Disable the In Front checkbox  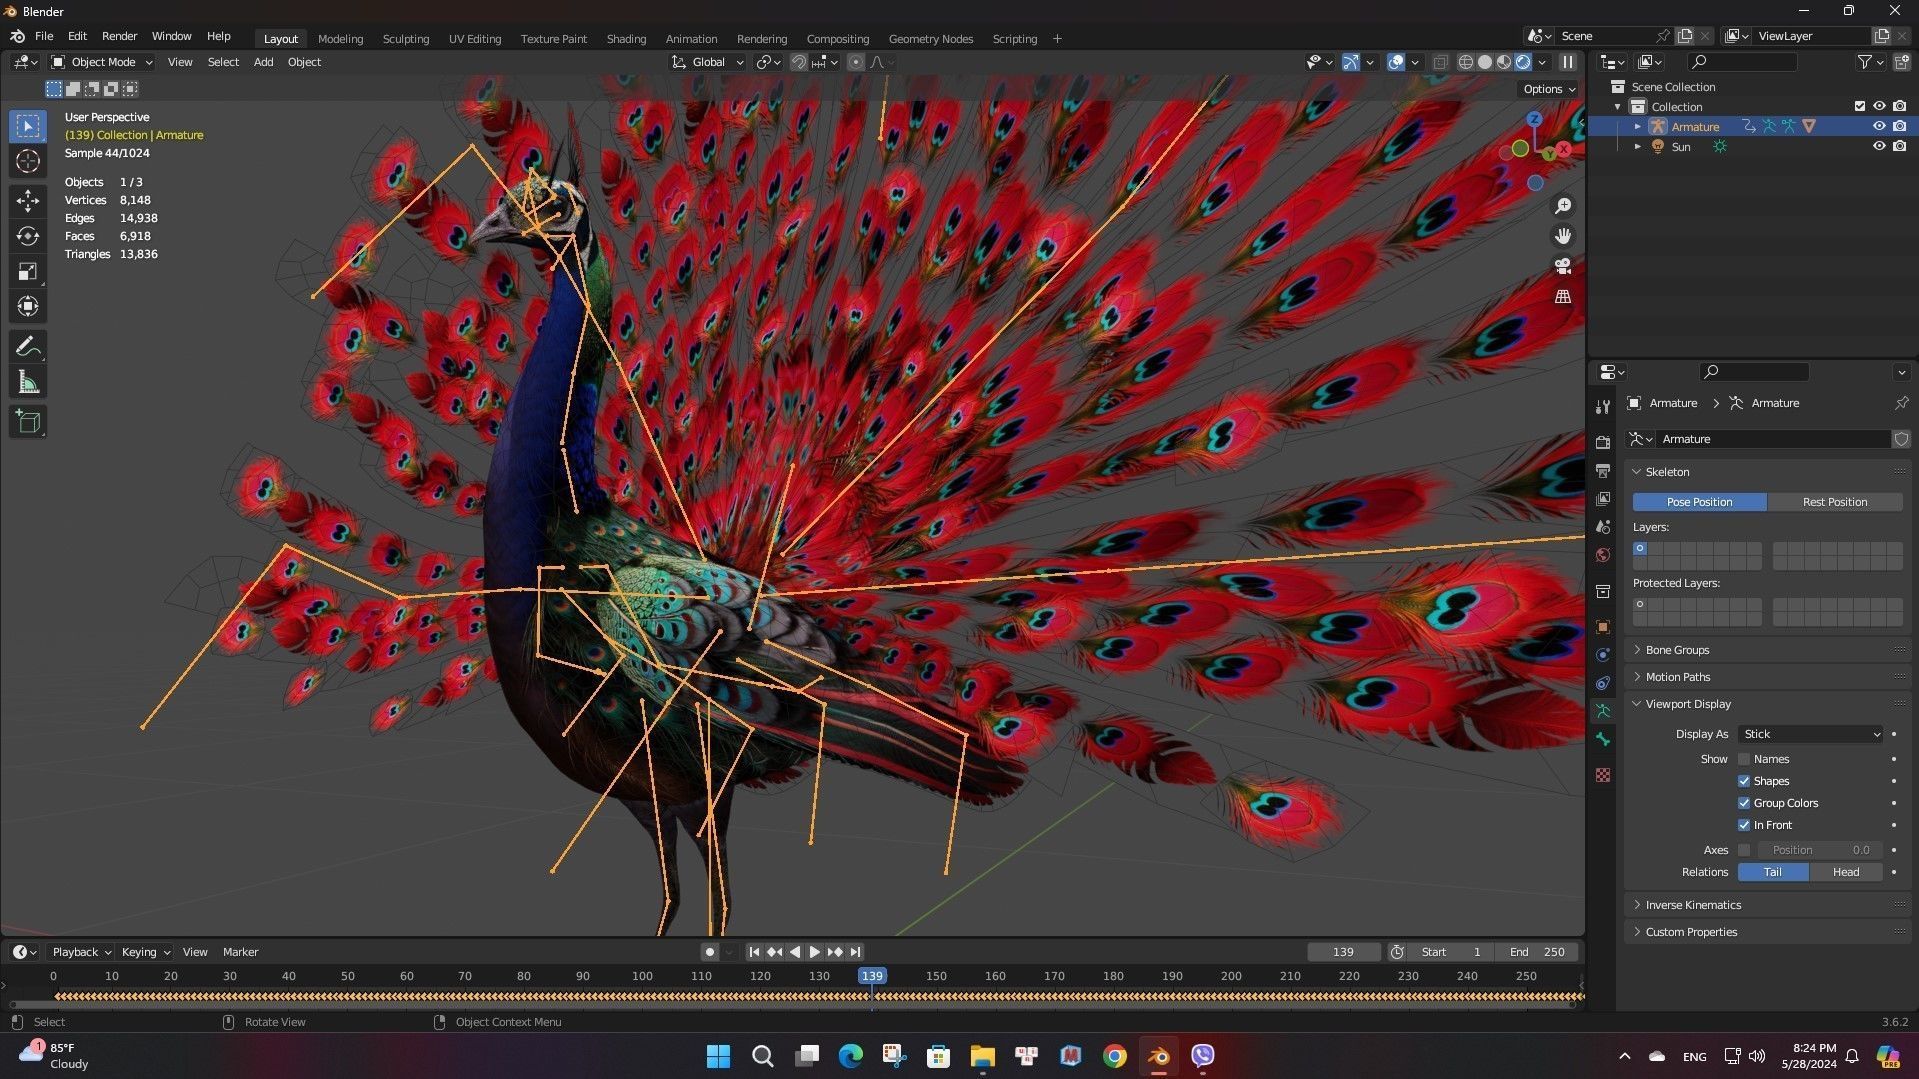1744,825
